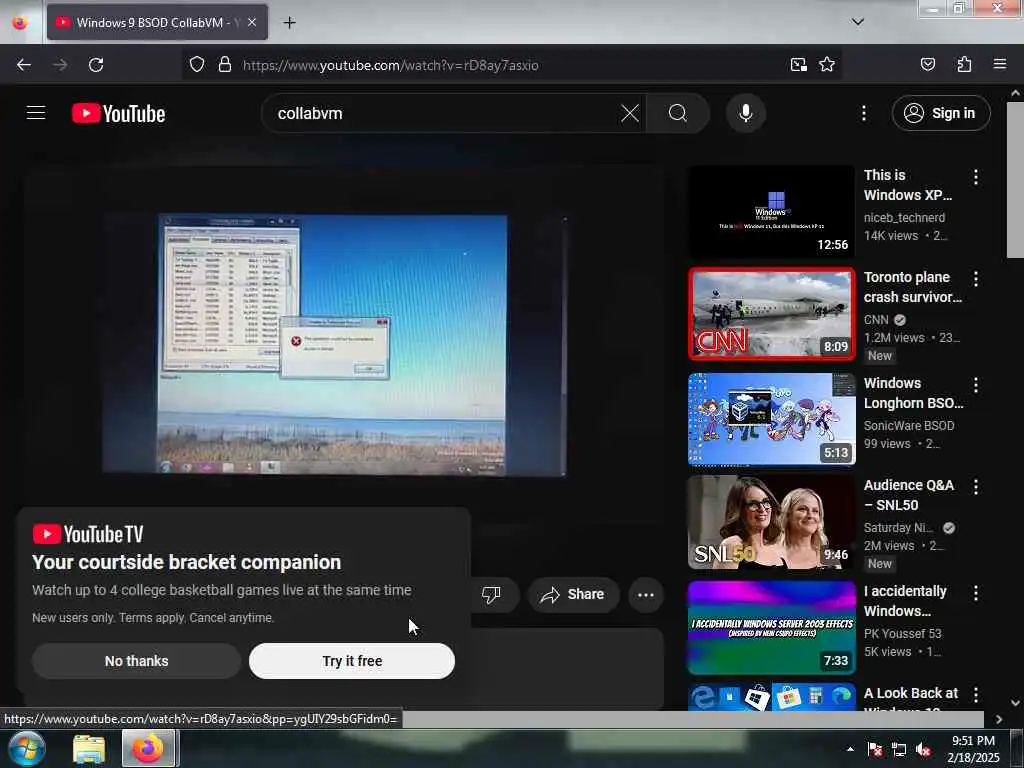Image resolution: width=1024 pixels, height=768 pixels.
Task: Click the Sign in button
Action: (940, 113)
